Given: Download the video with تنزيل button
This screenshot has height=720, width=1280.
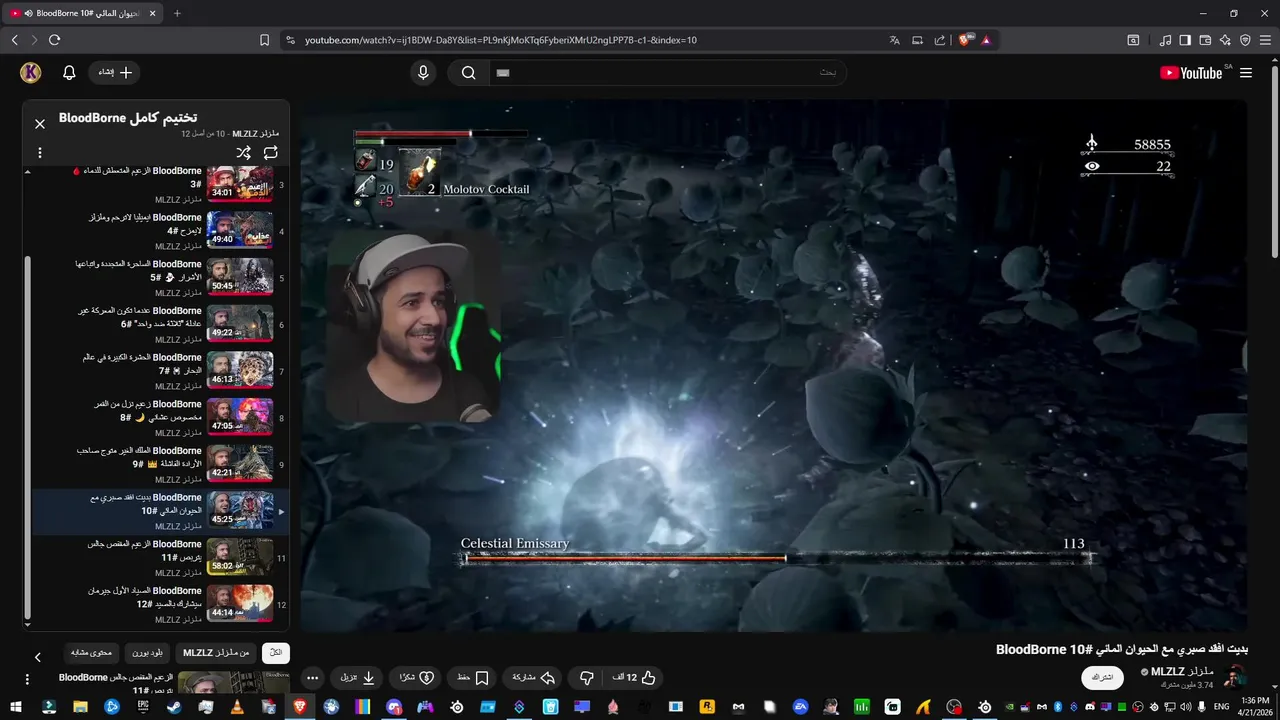Looking at the screenshot, I should click(357, 678).
